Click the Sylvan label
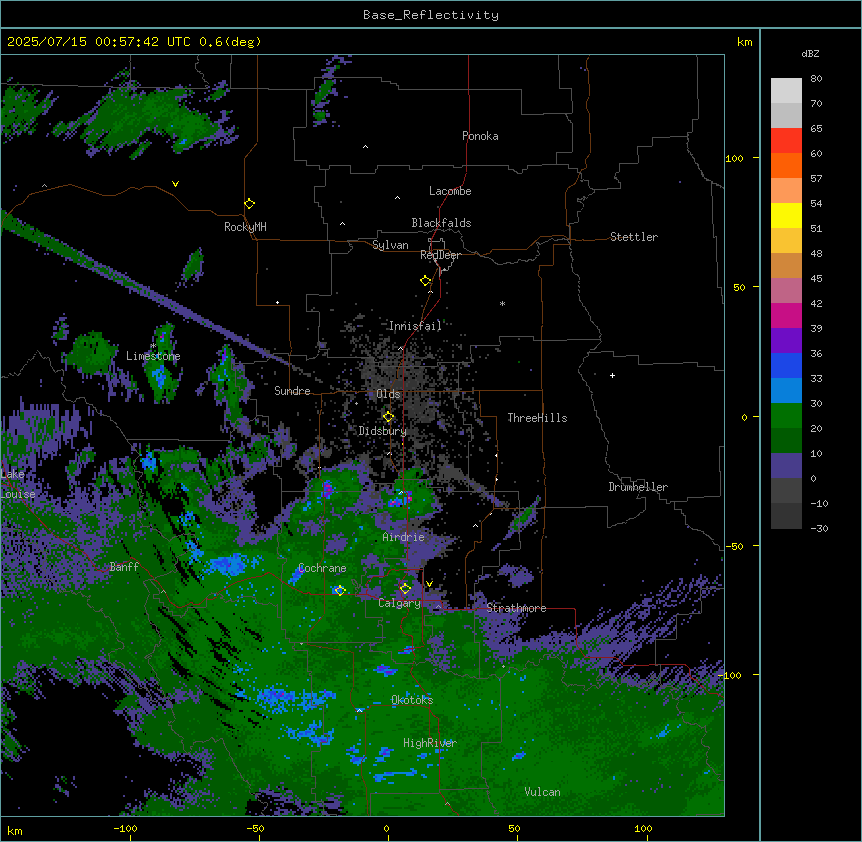Screen dimensions: 862x842 (x=390, y=245)
